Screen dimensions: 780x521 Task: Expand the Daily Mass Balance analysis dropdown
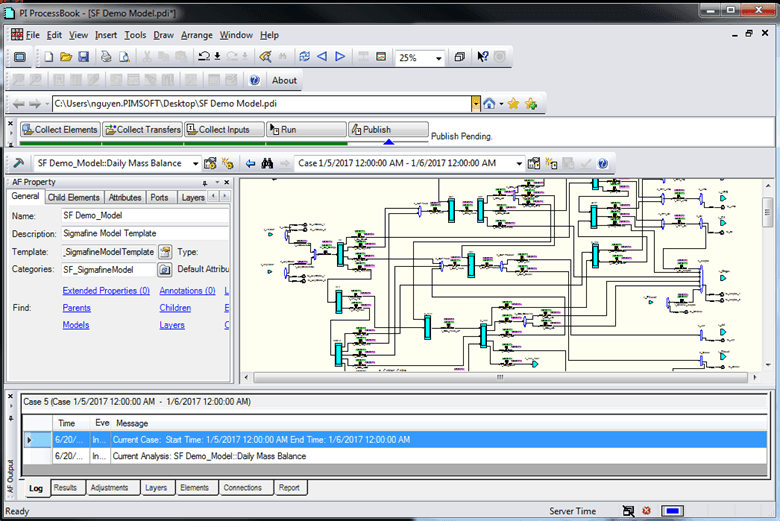[x=194, y=163]
